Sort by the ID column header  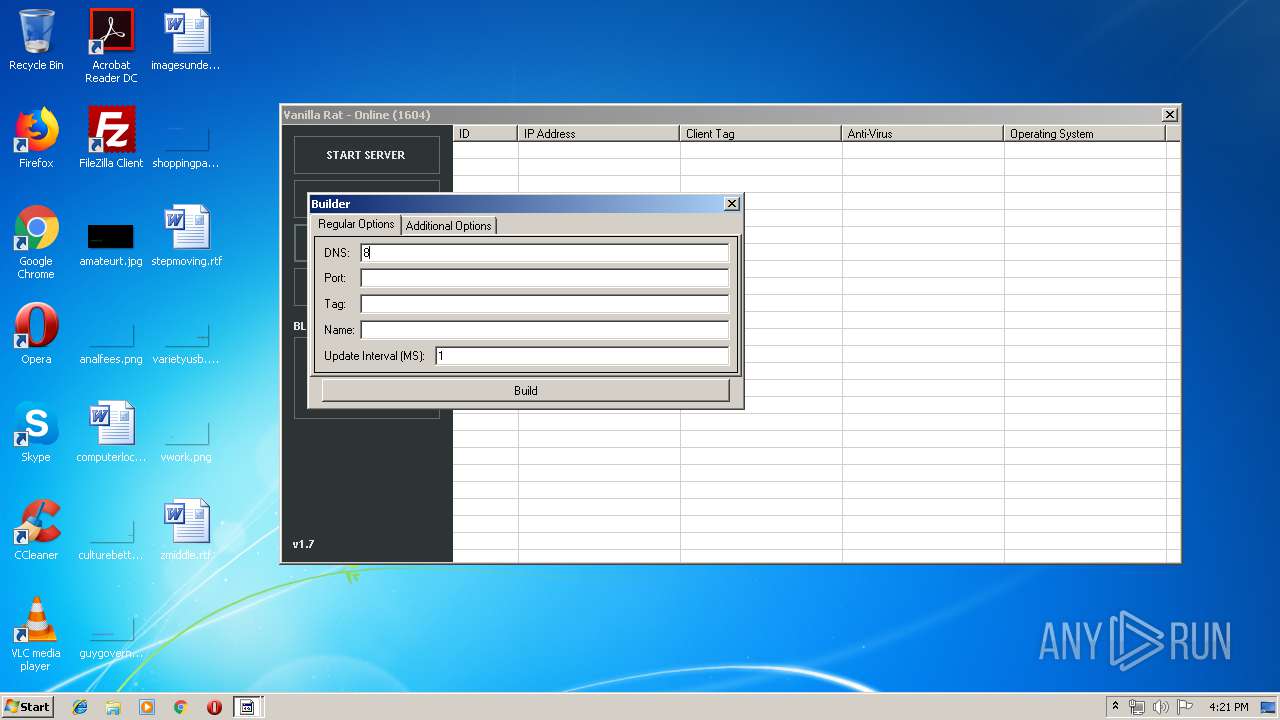point(485,133)
